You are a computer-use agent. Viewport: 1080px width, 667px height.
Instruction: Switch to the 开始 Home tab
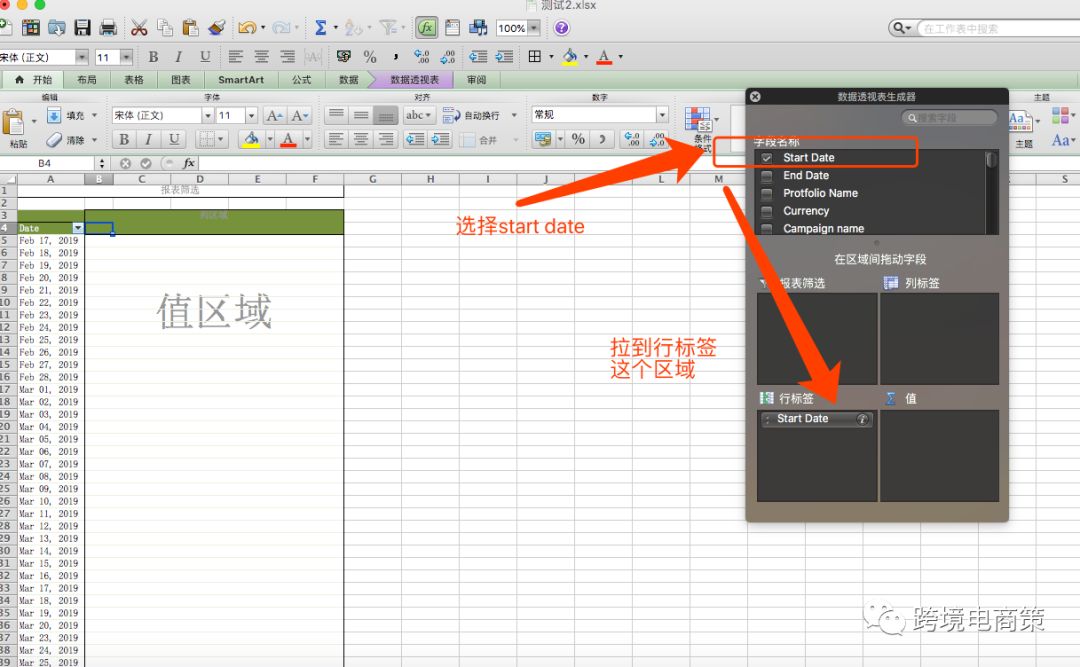click(x=32, y=80)
